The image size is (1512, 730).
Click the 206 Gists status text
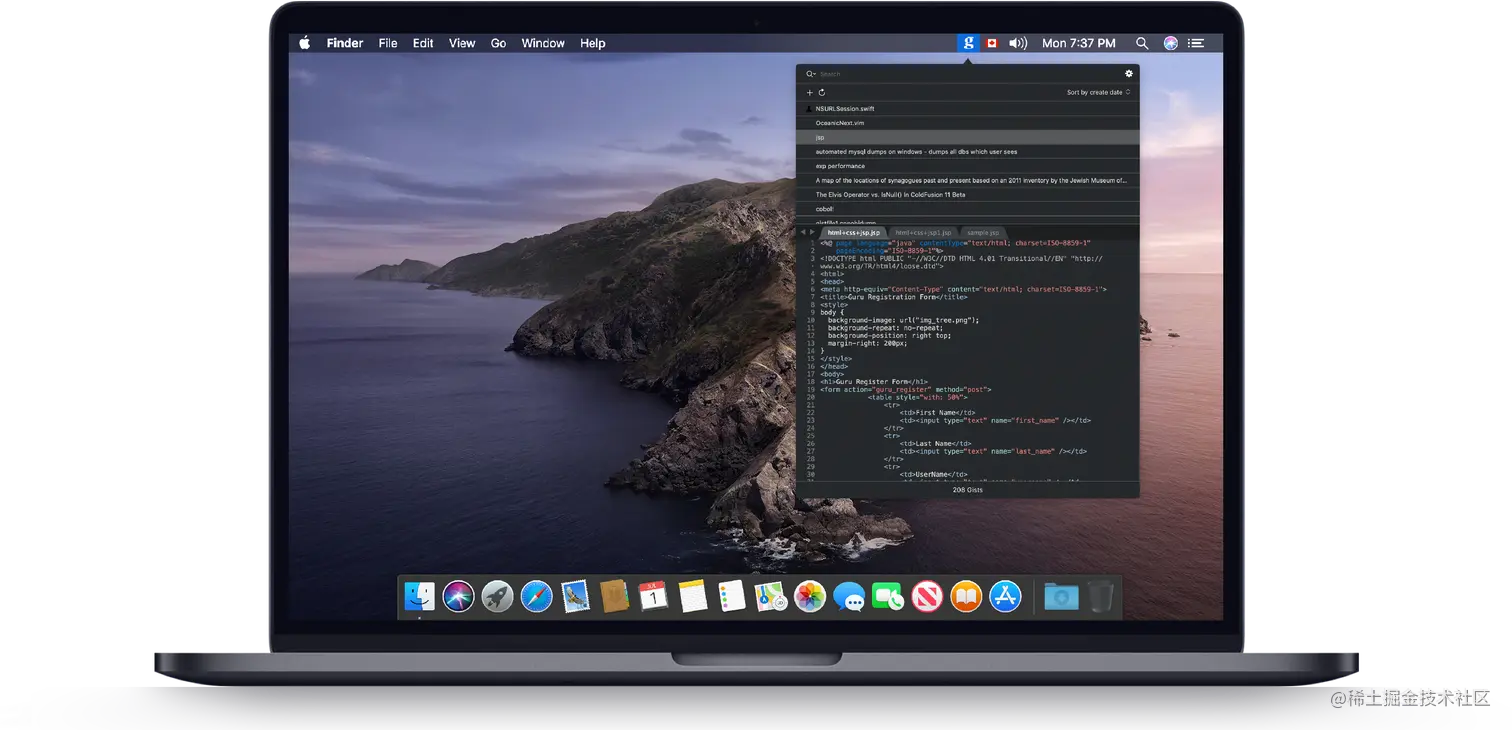point(967,490)
